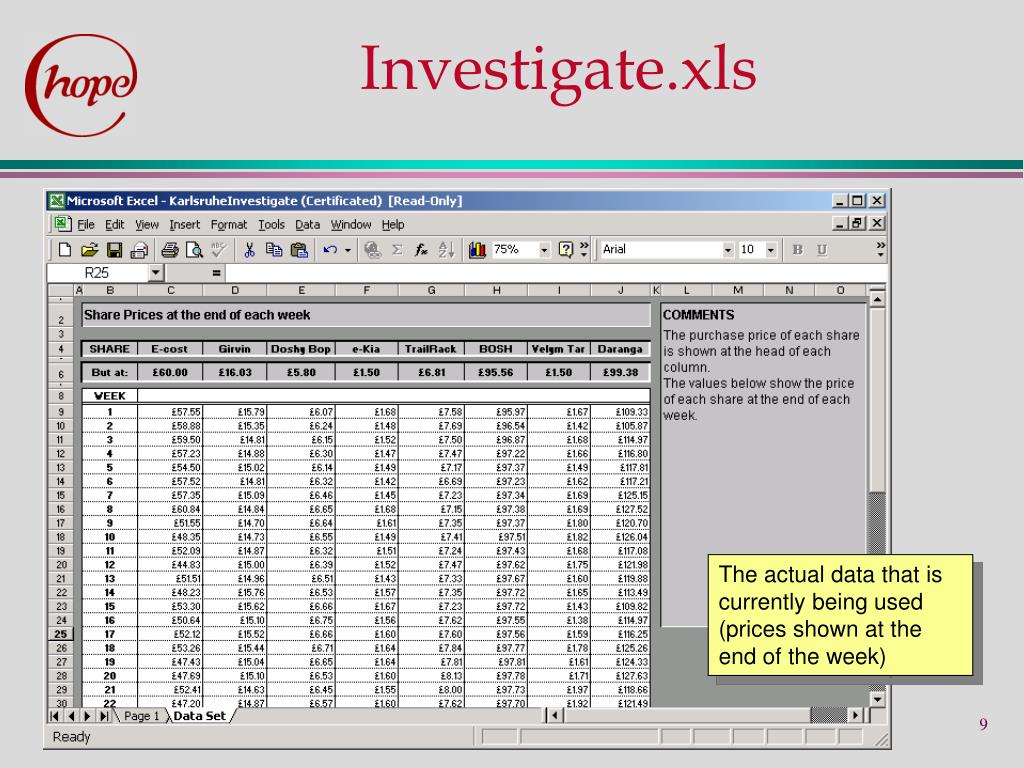The image size is (1024, 768).
Task: Select column C header
Action: [x=170, y=291]
